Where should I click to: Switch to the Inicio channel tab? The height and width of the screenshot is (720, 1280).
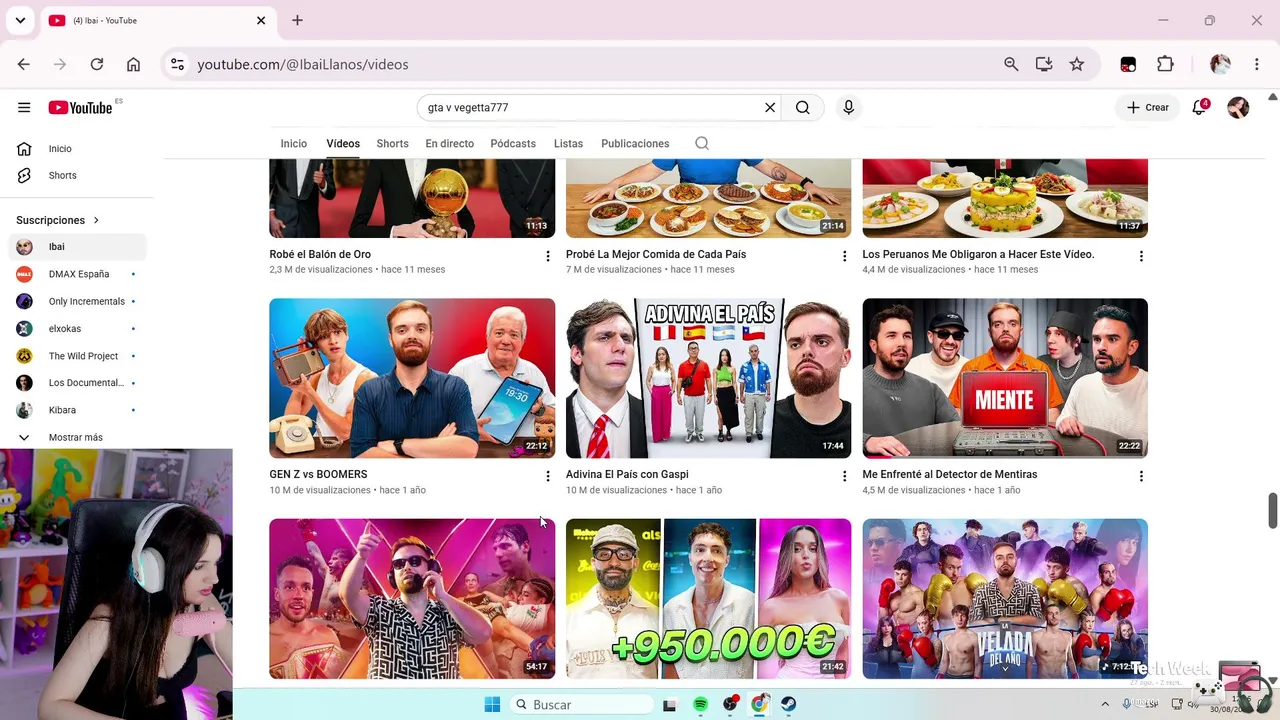pos(294,143)
